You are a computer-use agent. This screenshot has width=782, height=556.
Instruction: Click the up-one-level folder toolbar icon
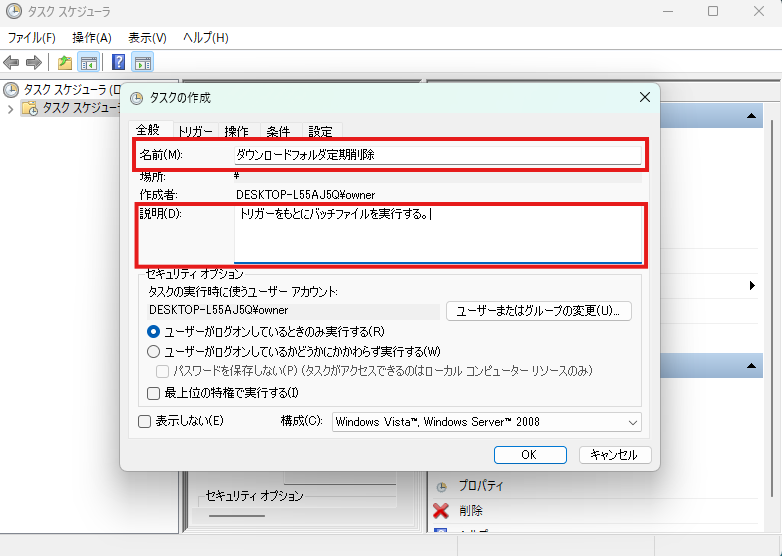65,63
